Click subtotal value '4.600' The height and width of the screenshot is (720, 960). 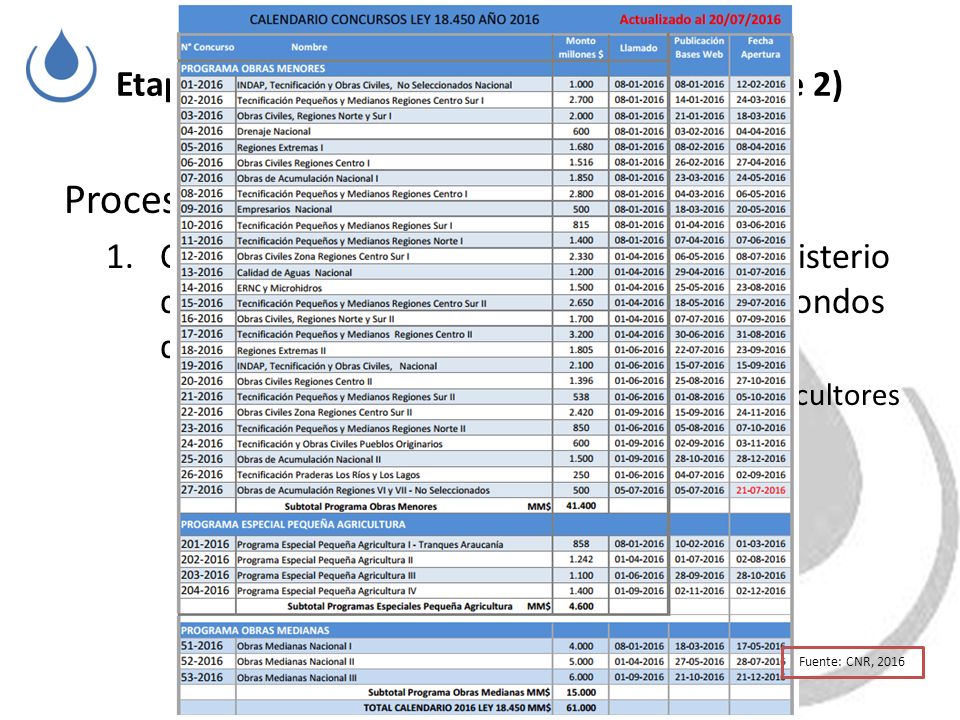tap(581, 606)
